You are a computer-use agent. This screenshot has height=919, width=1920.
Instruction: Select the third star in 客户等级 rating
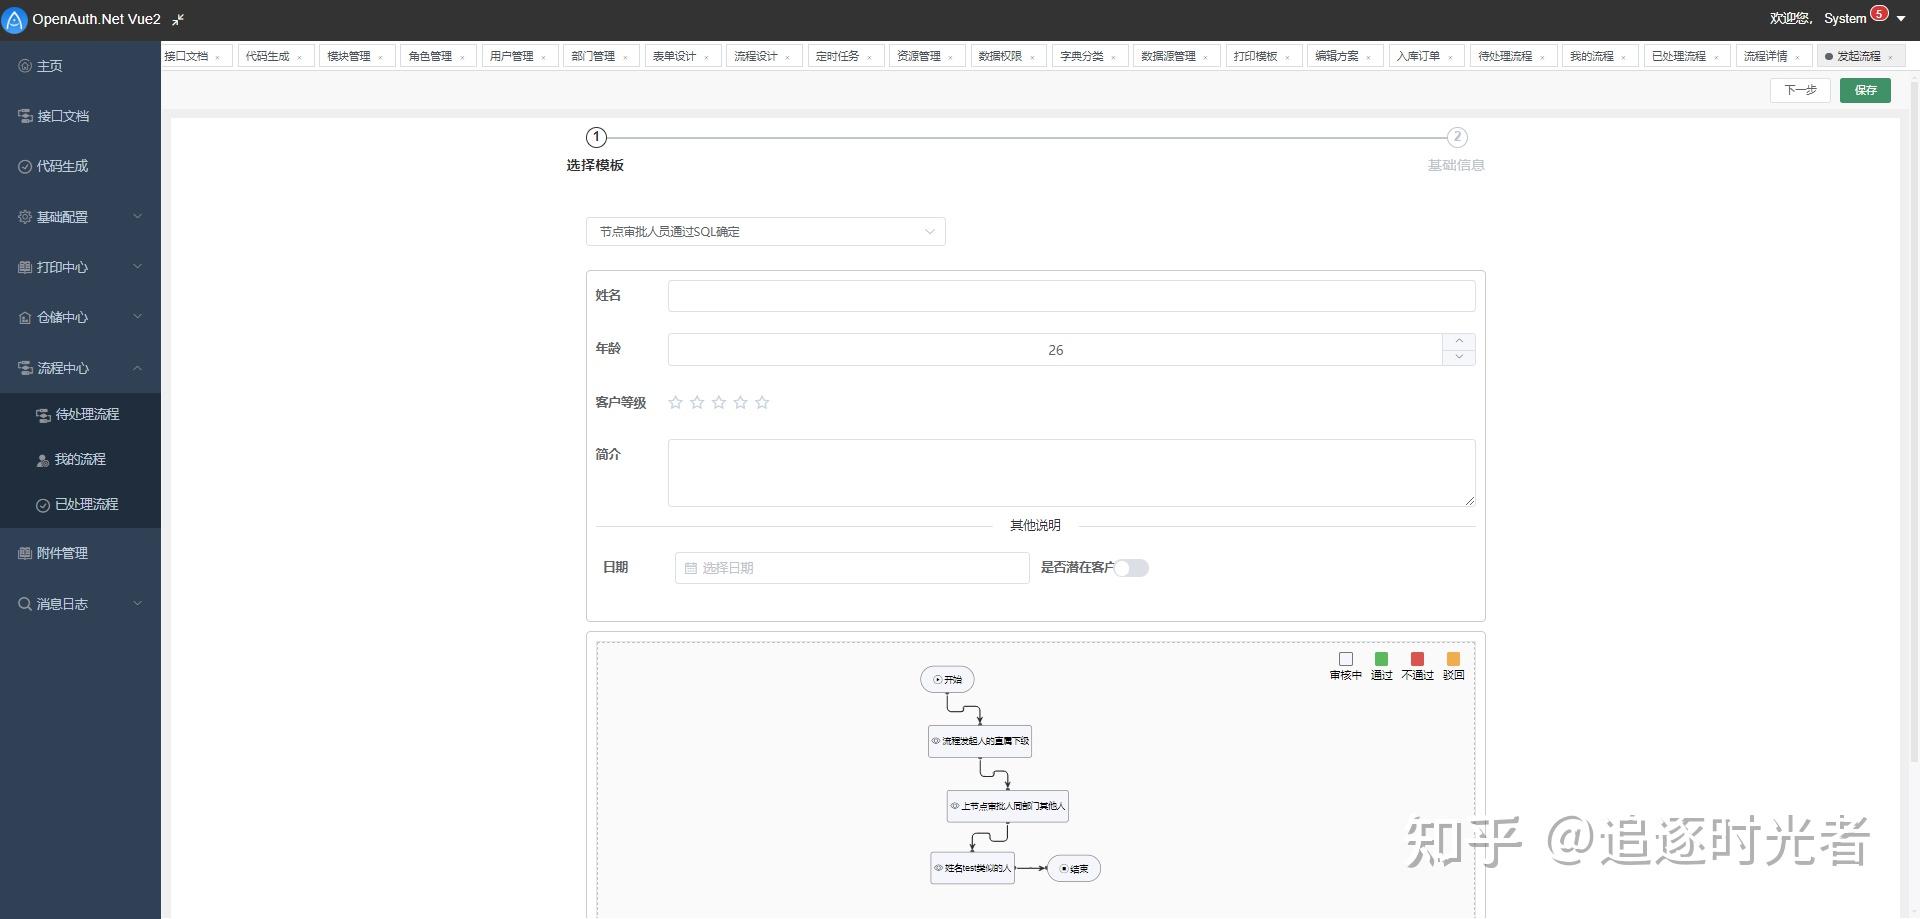tap(719, 402)
